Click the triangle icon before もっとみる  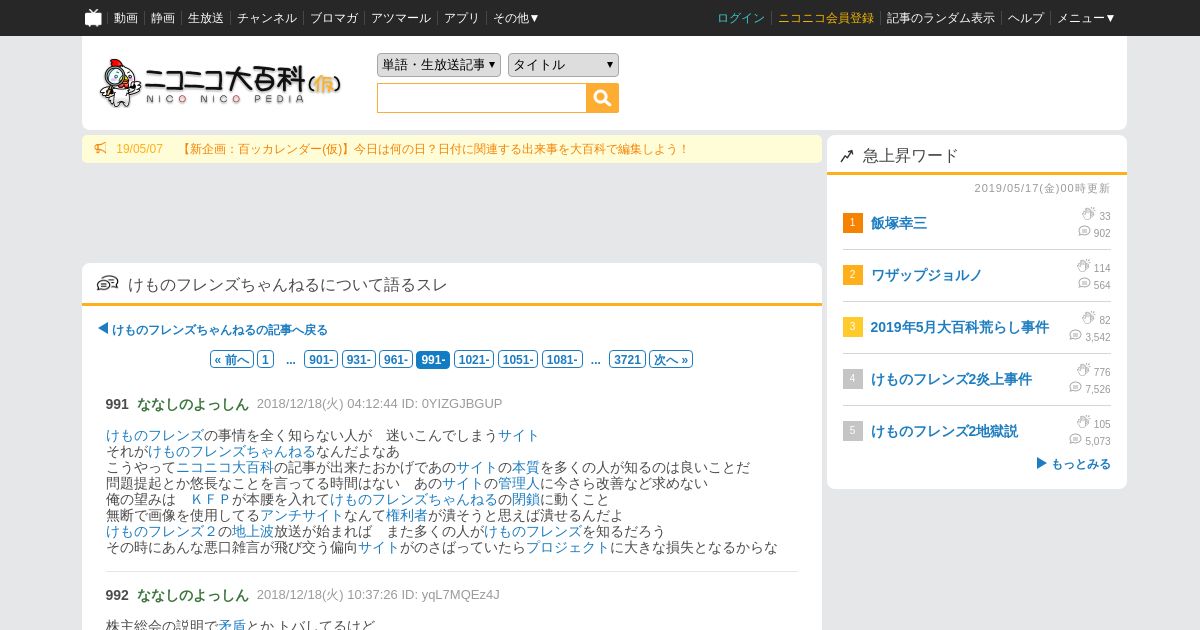pos(1042,464)
